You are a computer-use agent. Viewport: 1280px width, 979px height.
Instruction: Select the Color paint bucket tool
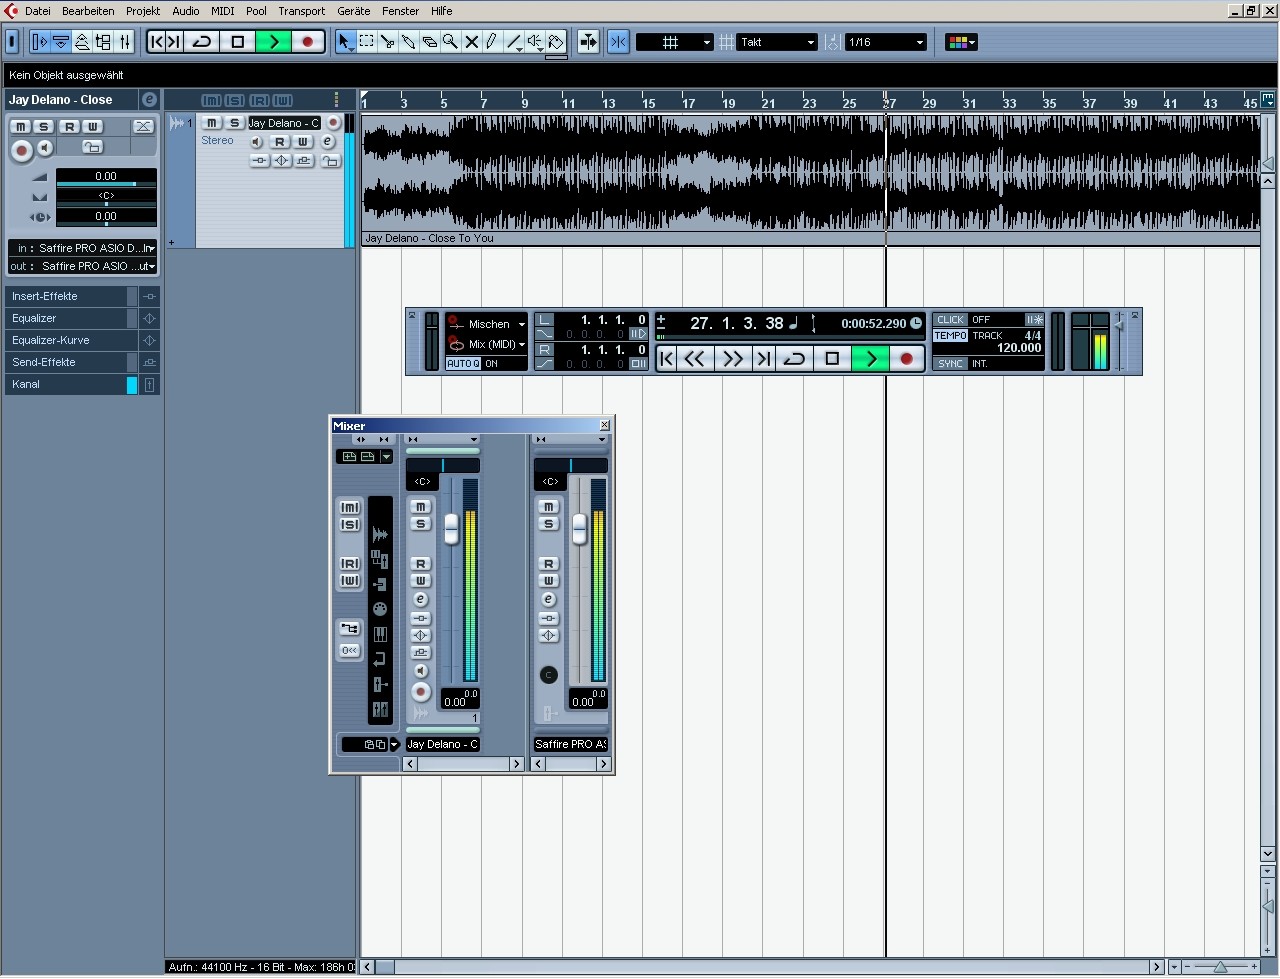[557, 42]
